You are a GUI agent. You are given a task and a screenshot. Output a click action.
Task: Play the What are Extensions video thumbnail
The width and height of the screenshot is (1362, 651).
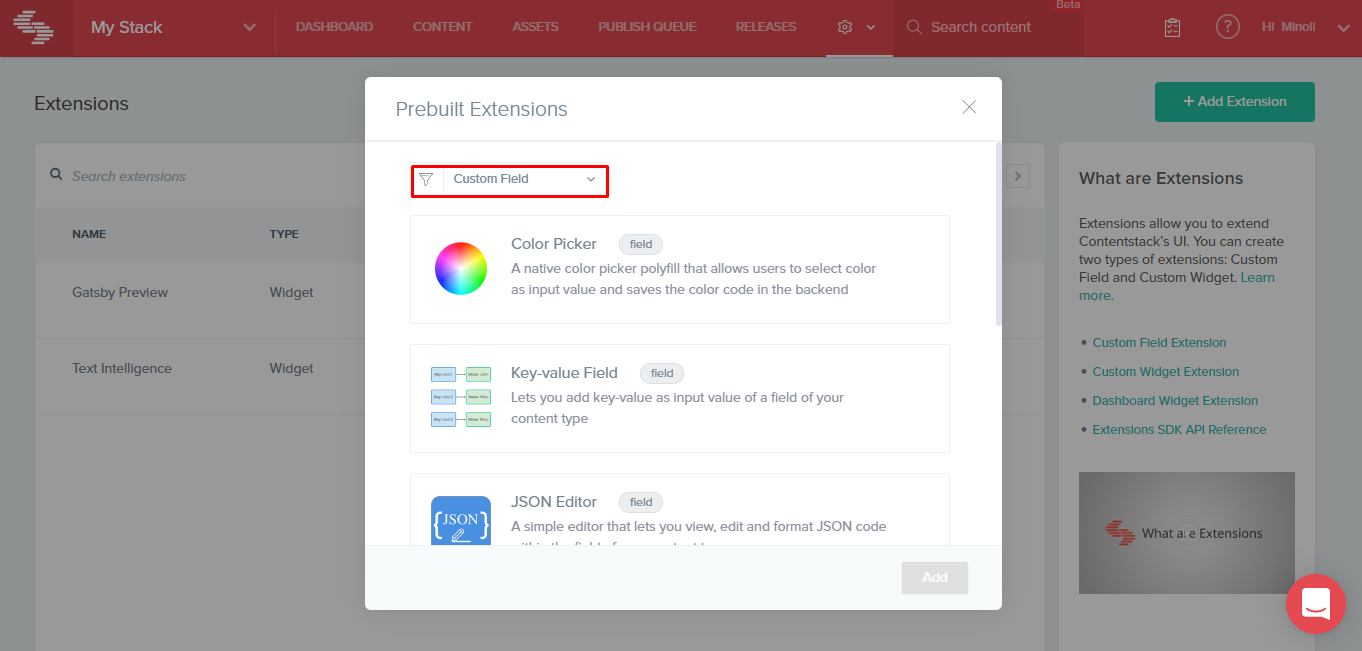click(1187, 533)
